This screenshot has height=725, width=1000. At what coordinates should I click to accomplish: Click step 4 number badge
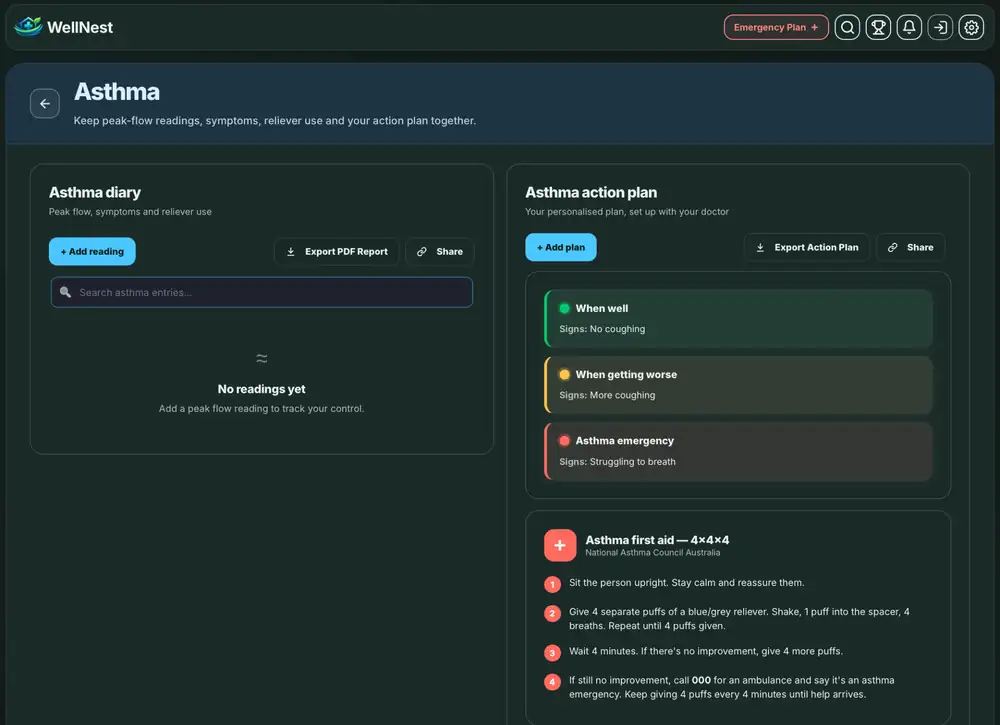(552, 682)
